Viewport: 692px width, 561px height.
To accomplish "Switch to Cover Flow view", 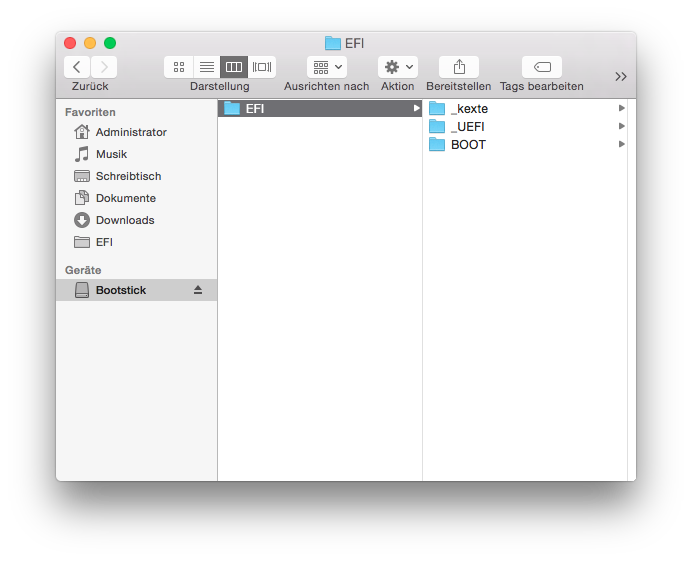I will click(262, 67).
